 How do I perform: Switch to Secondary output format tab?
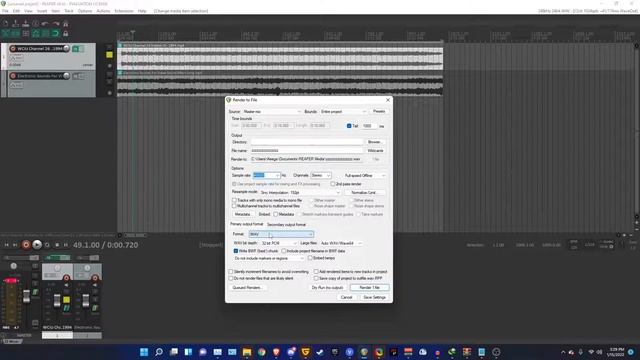click(x=286, y=224)
